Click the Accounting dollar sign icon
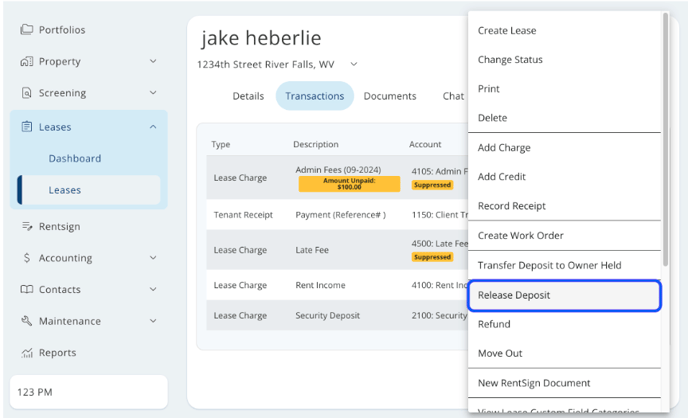The image size is (688, 418). 27,258
